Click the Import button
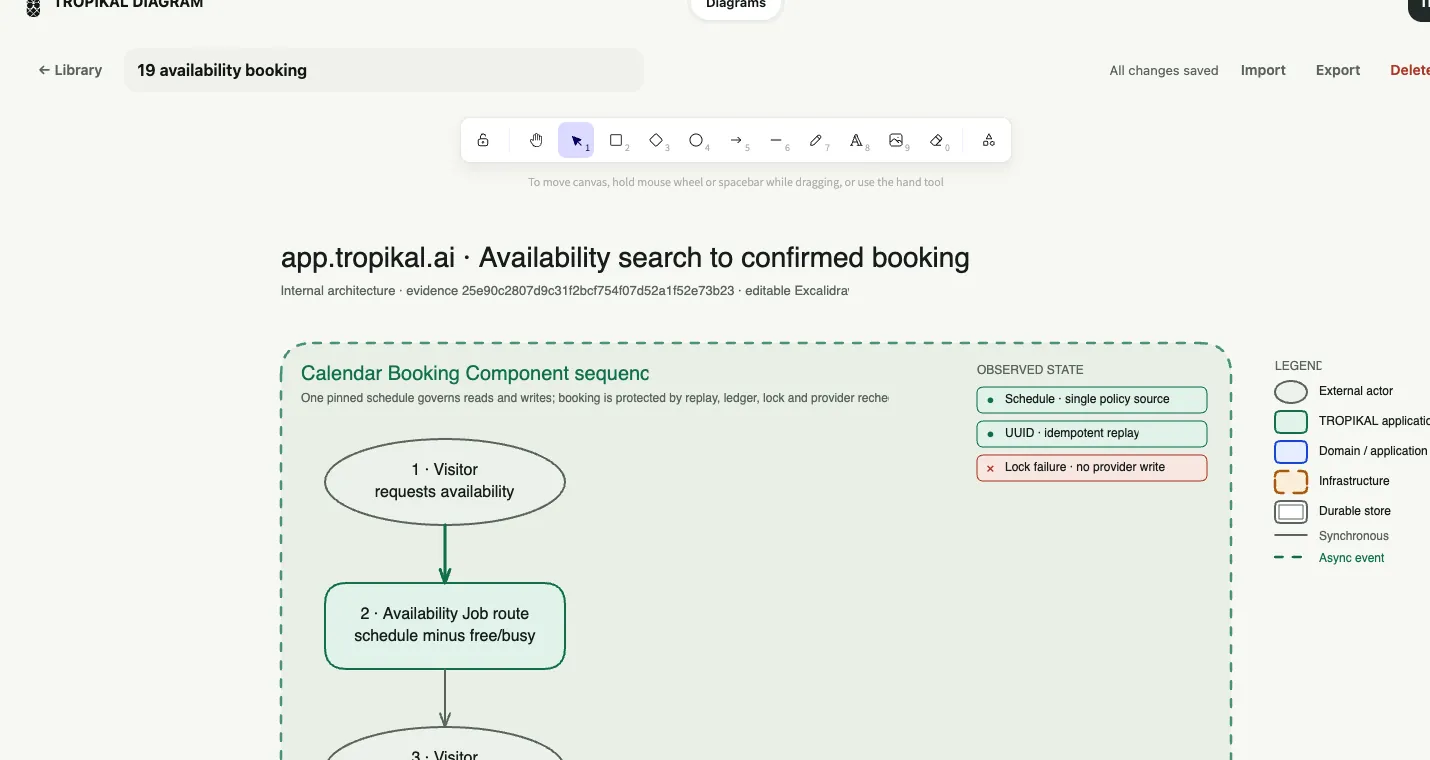 (1263, 70)
